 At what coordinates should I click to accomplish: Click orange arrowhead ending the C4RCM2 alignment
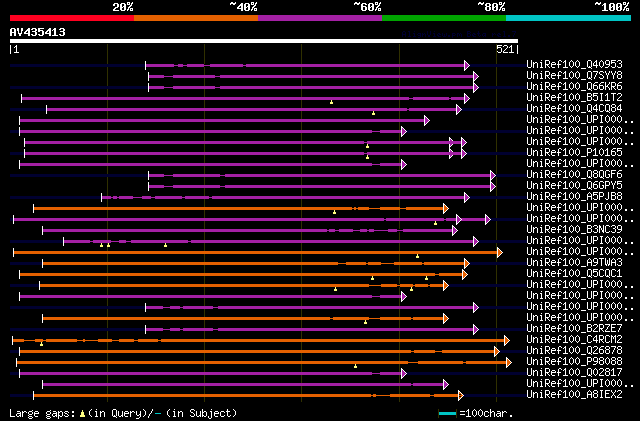click(x=507, y=341)
